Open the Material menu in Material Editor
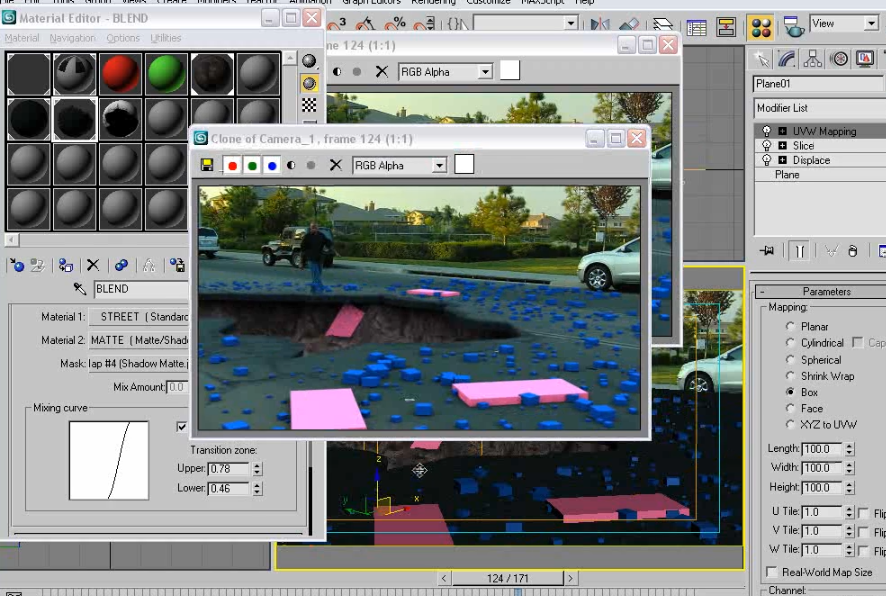The width and height of the screenshot is (886, 596). pos(22,38)
